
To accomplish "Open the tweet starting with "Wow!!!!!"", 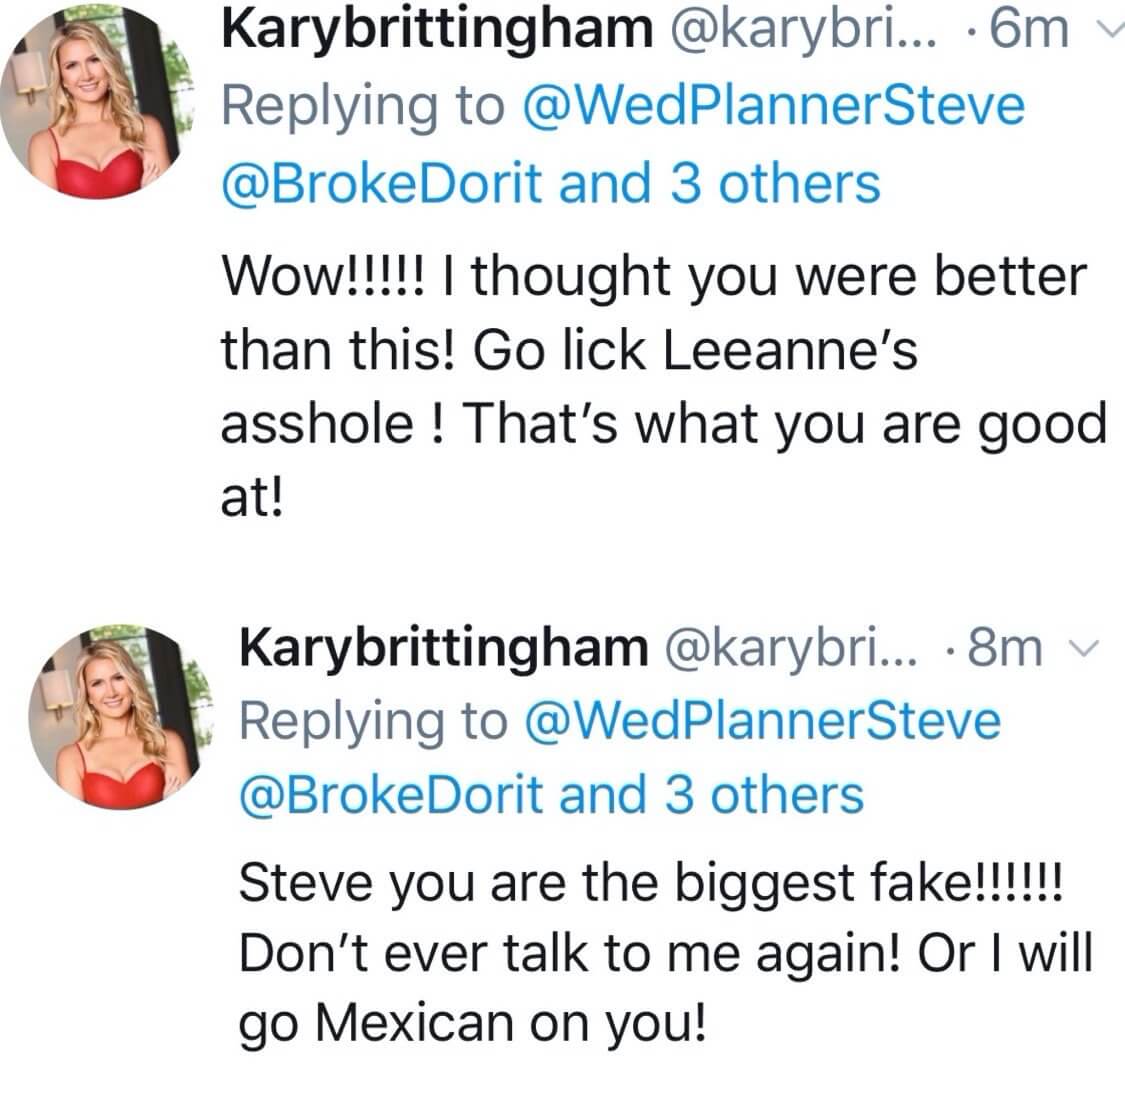I will tap(650, 385).
